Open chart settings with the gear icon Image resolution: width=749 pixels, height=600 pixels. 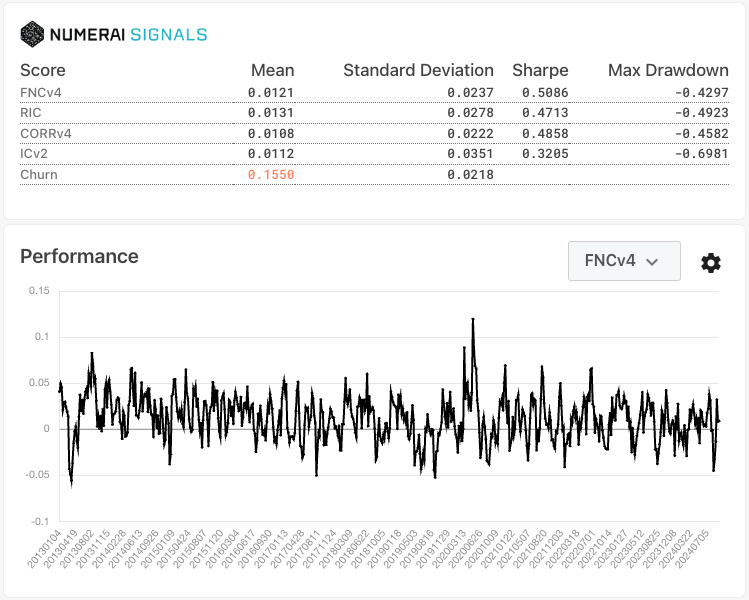coord(710,262)
